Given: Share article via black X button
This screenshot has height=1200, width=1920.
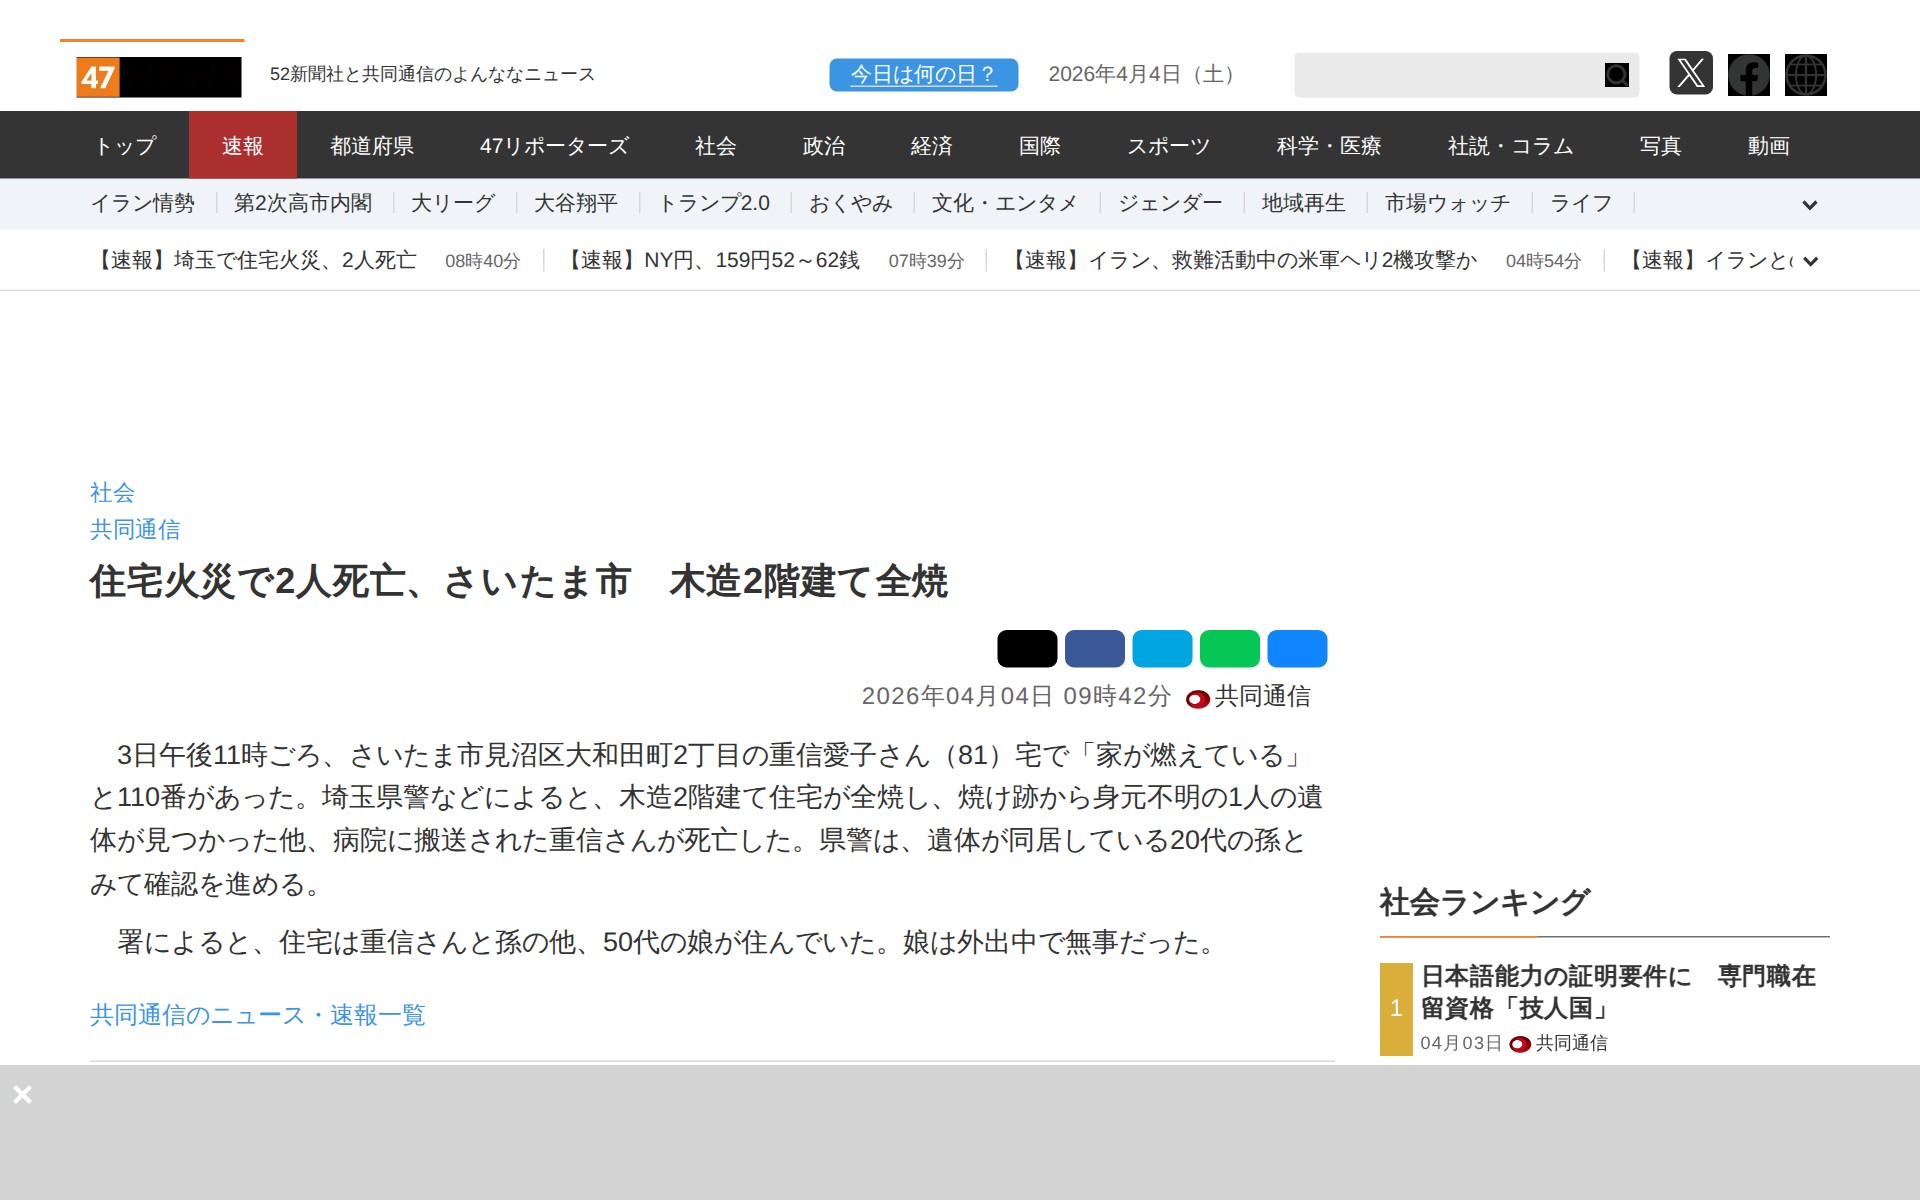Looking at the screenshot, I should tap(1026, 649).
